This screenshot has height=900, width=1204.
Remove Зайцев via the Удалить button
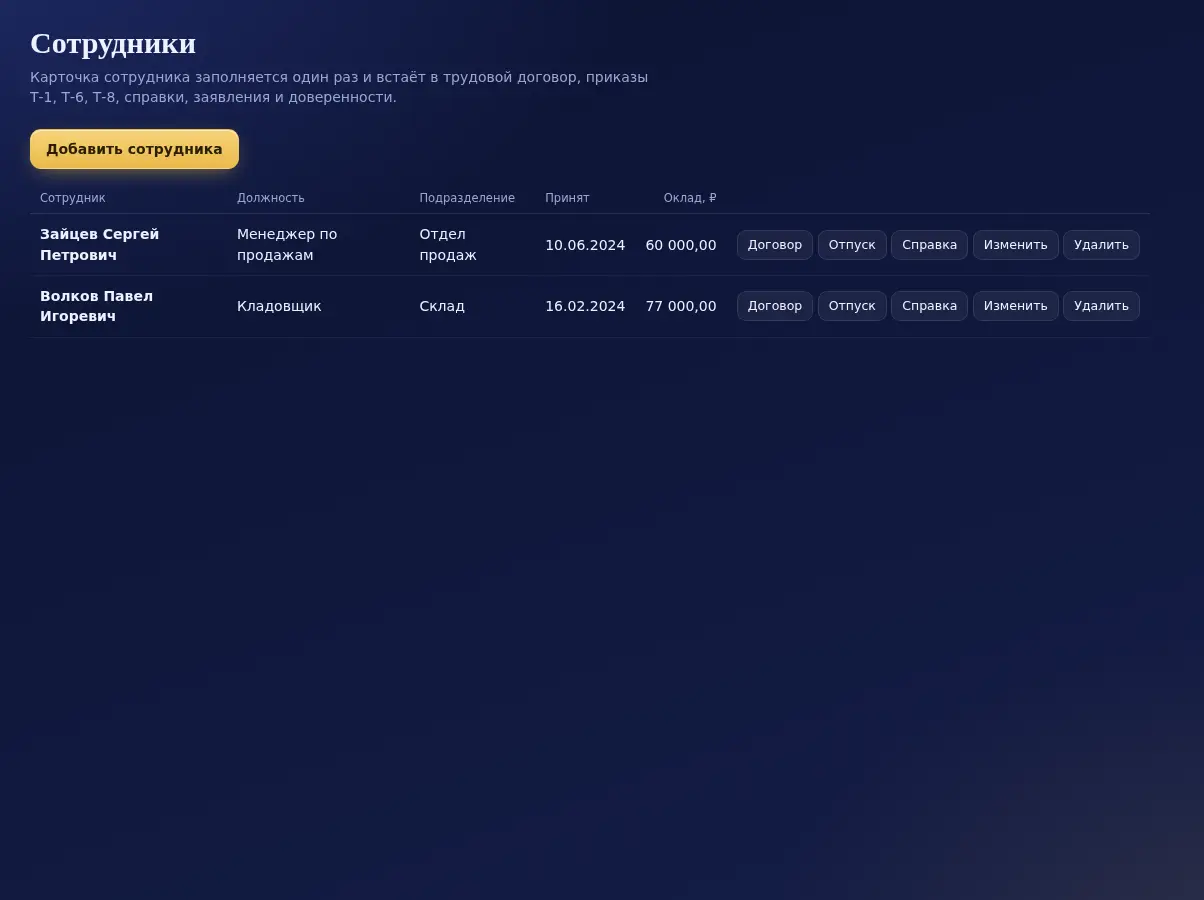point(1101,245)
